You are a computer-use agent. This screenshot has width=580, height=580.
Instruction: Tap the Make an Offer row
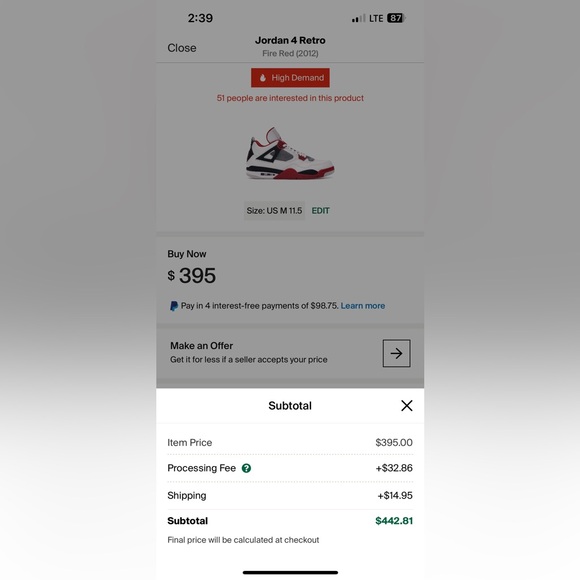point(290,353)
